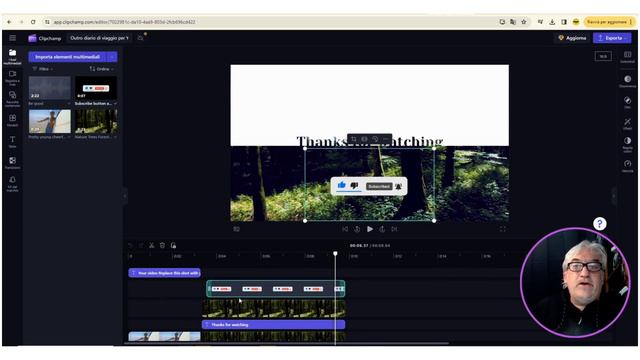Screen dimensions: 640x360
Task: Select the Nature Trees Forest video thumbnail
Action: click(x=96, y=122)
